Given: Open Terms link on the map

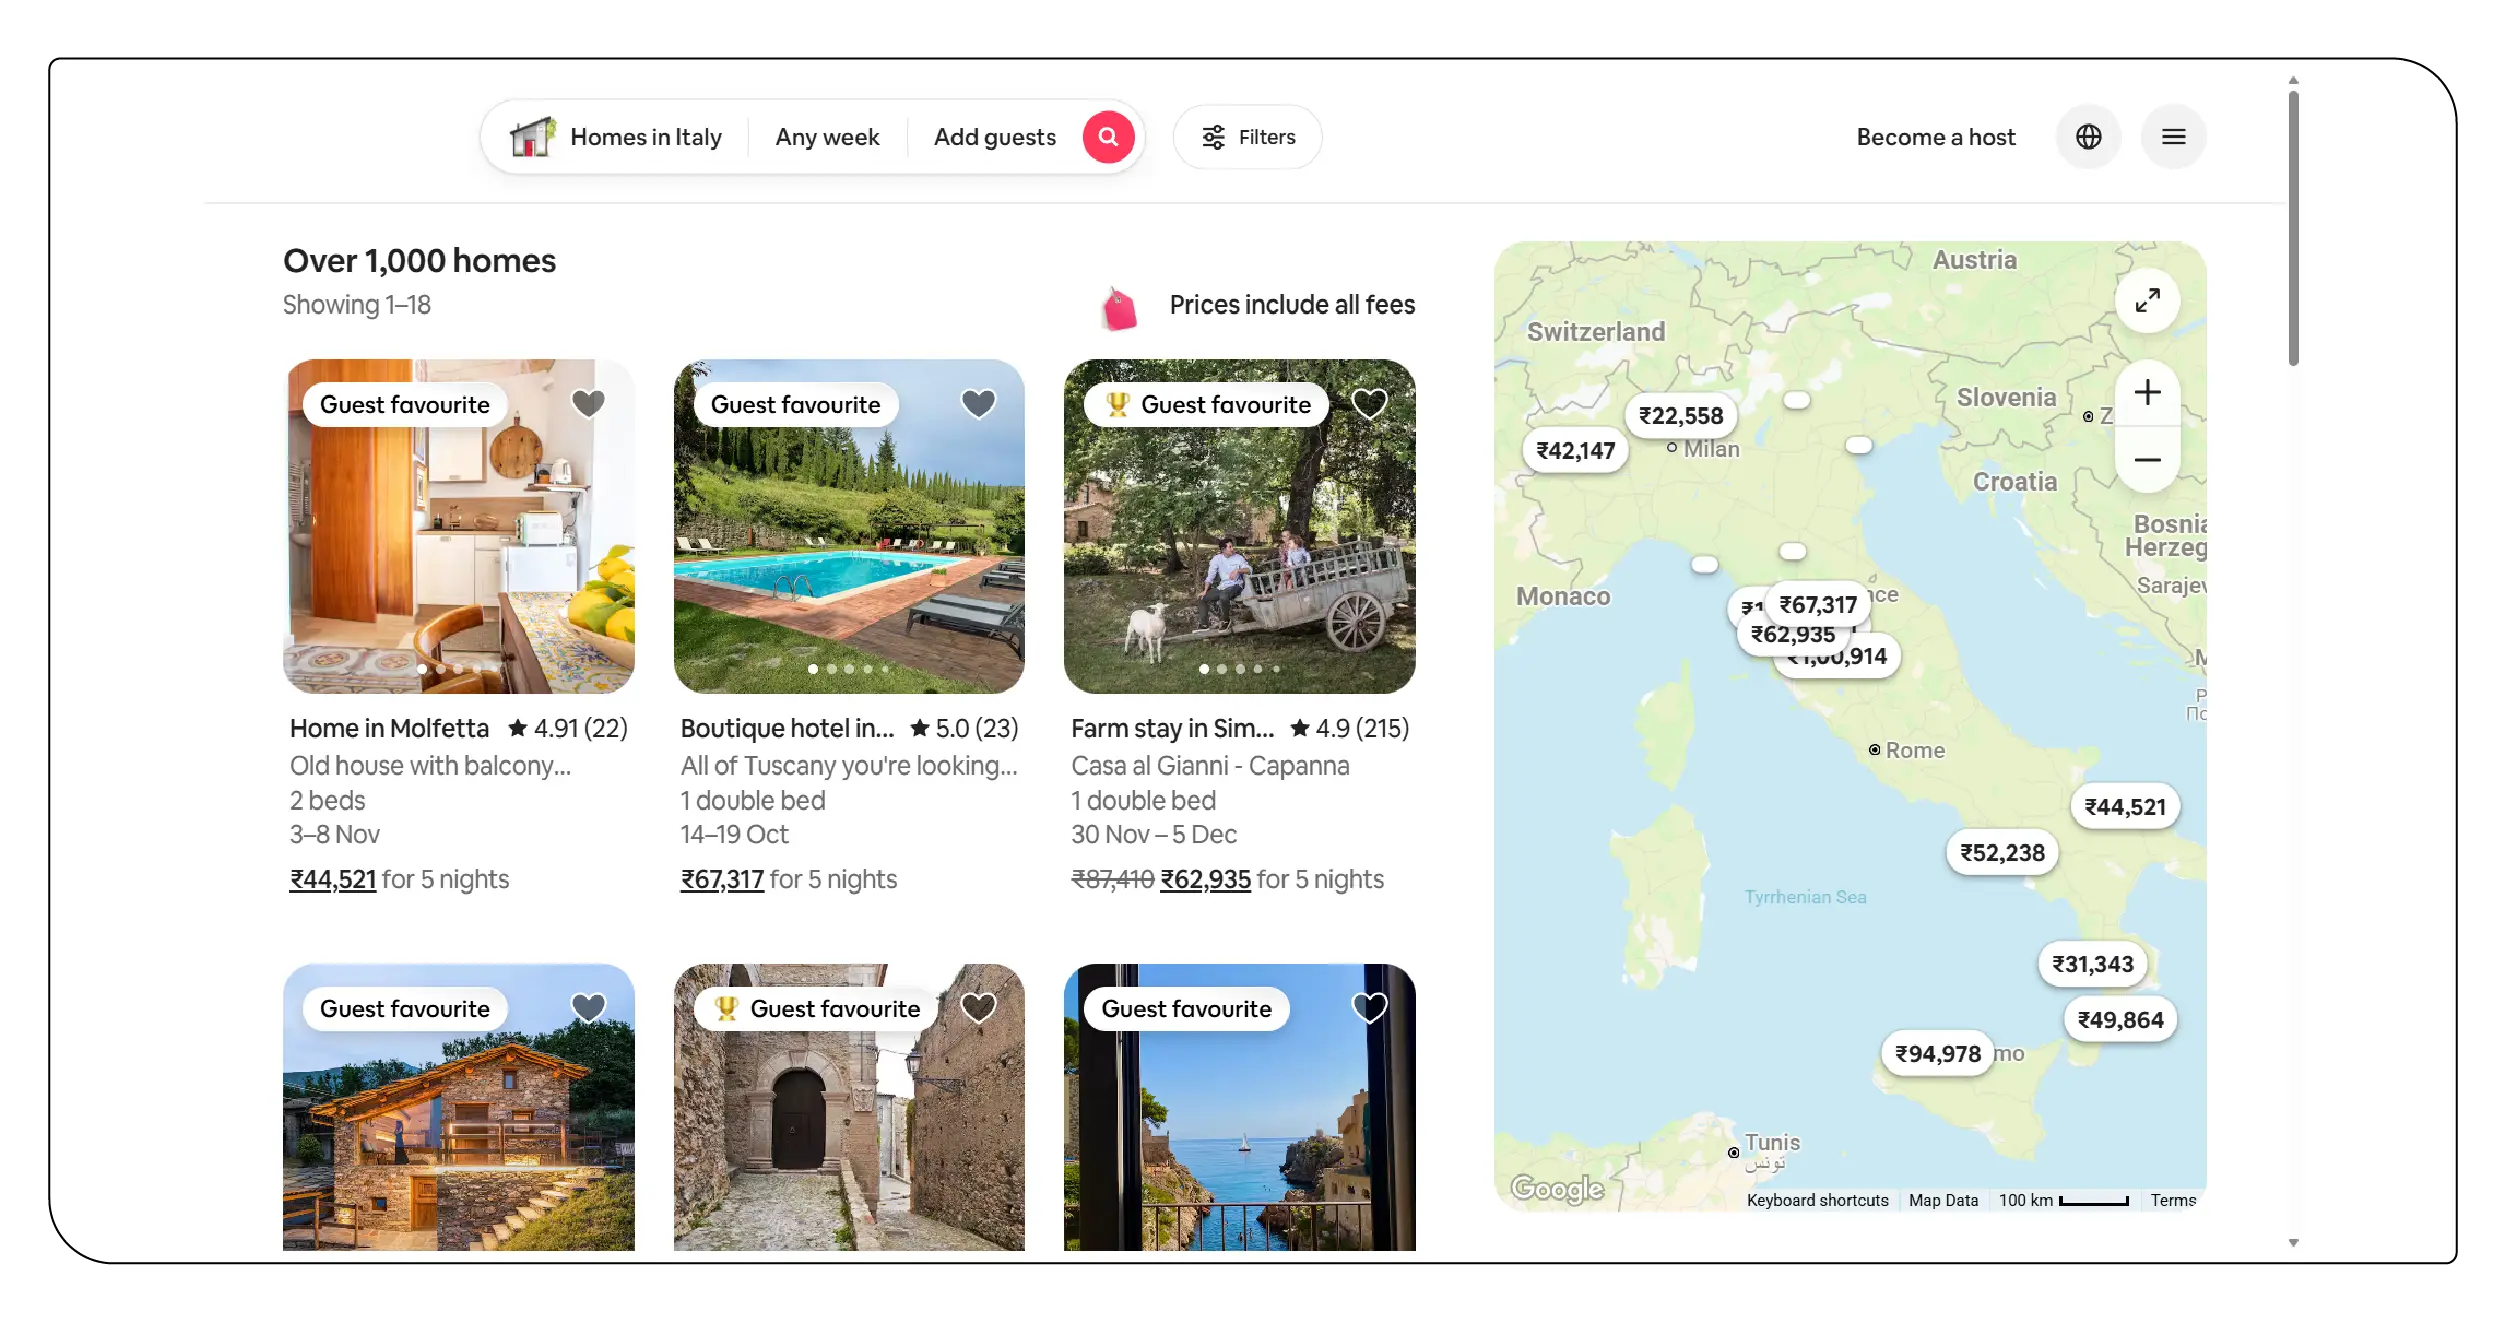Looking at the screenshot, I should tap(2172, 1200).
